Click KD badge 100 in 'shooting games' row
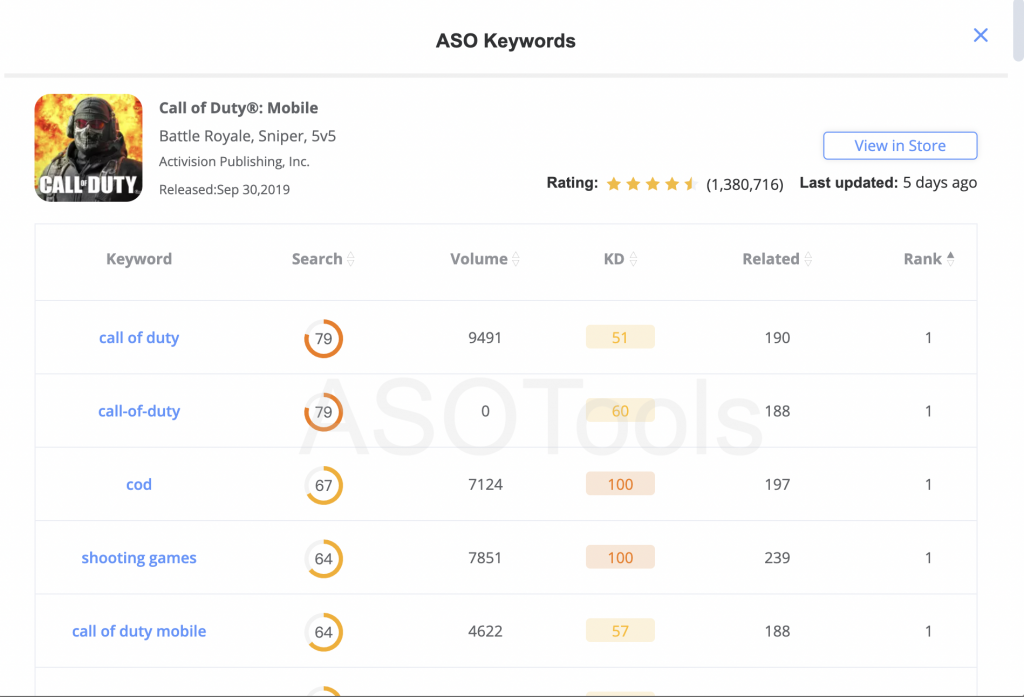Viewport: 1024px width, 697px height. pos(620,557)
